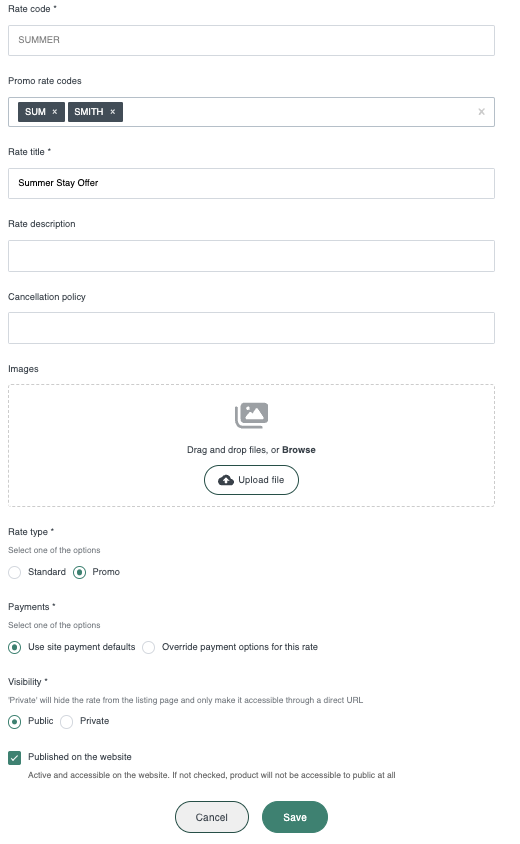This screenshot has width=520, height=844.
Task: Focus the Rate code field
Action: [251, 40]
